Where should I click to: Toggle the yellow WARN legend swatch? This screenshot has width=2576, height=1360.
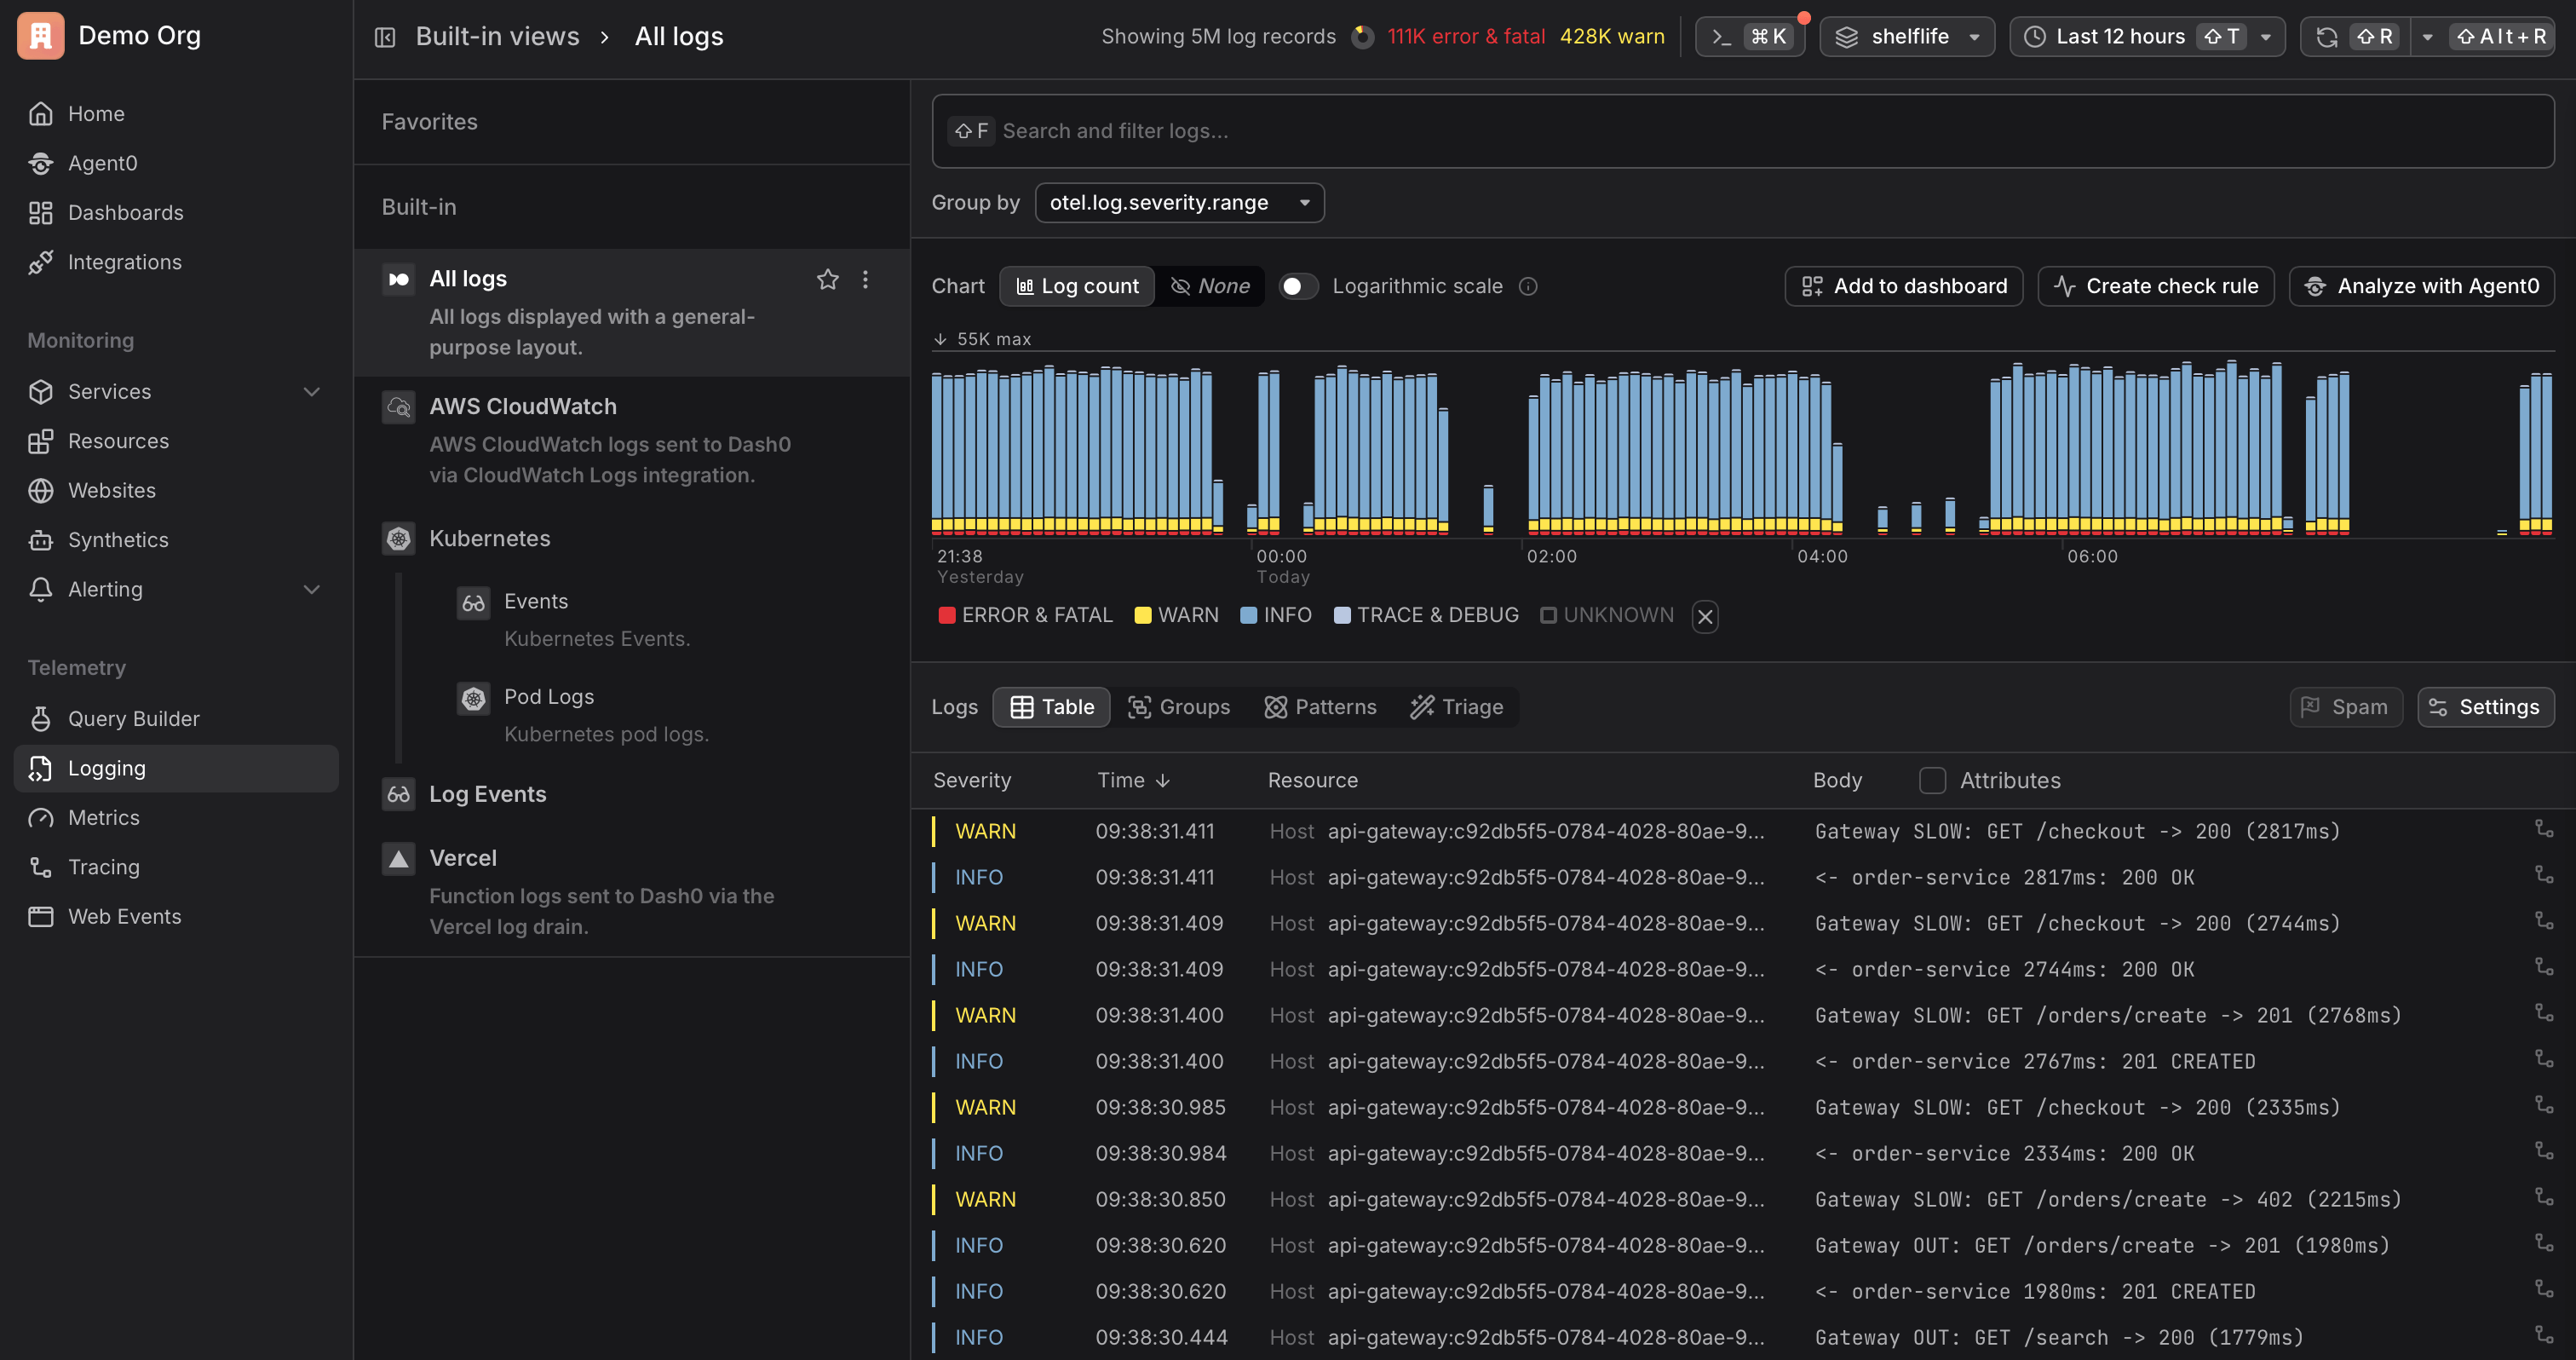(x=1143, y=615)
